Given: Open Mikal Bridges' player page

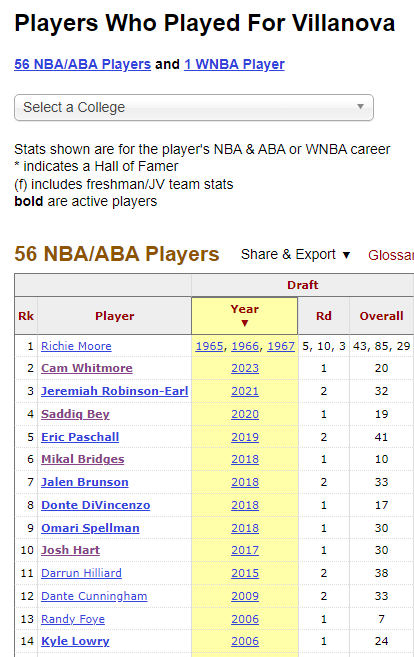Looking at the screenshot, I should [x=83, y=459].
